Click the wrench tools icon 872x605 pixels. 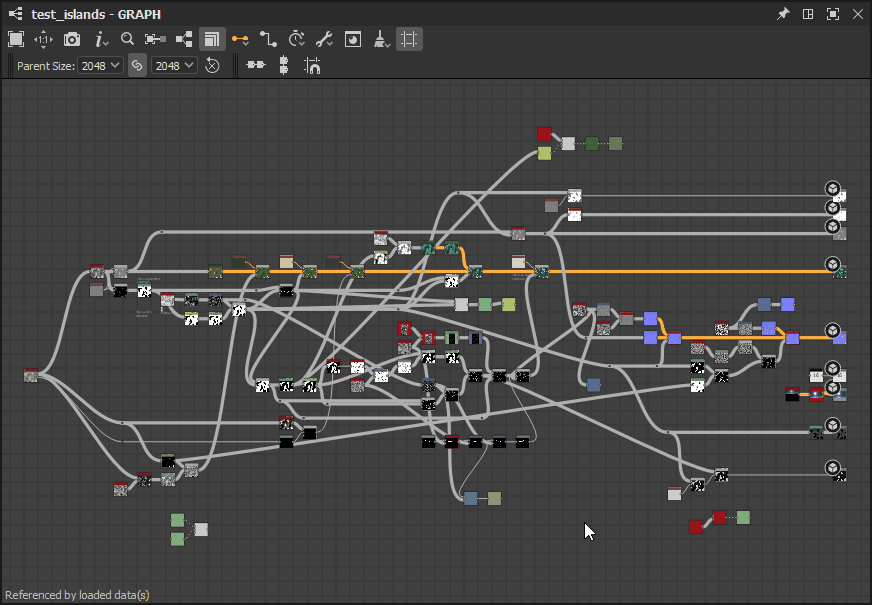click(325, 39)
